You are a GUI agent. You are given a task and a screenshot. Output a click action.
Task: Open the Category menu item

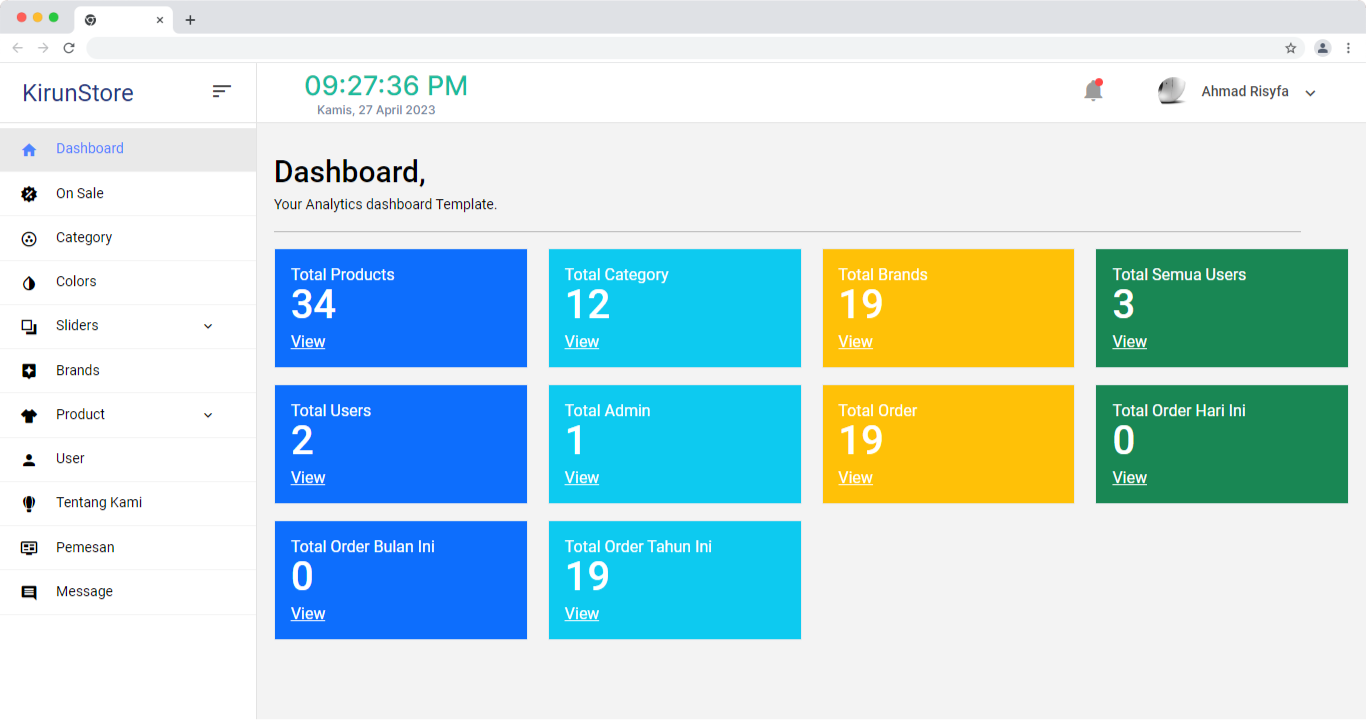pyautogui.click(x=84, y=238)
